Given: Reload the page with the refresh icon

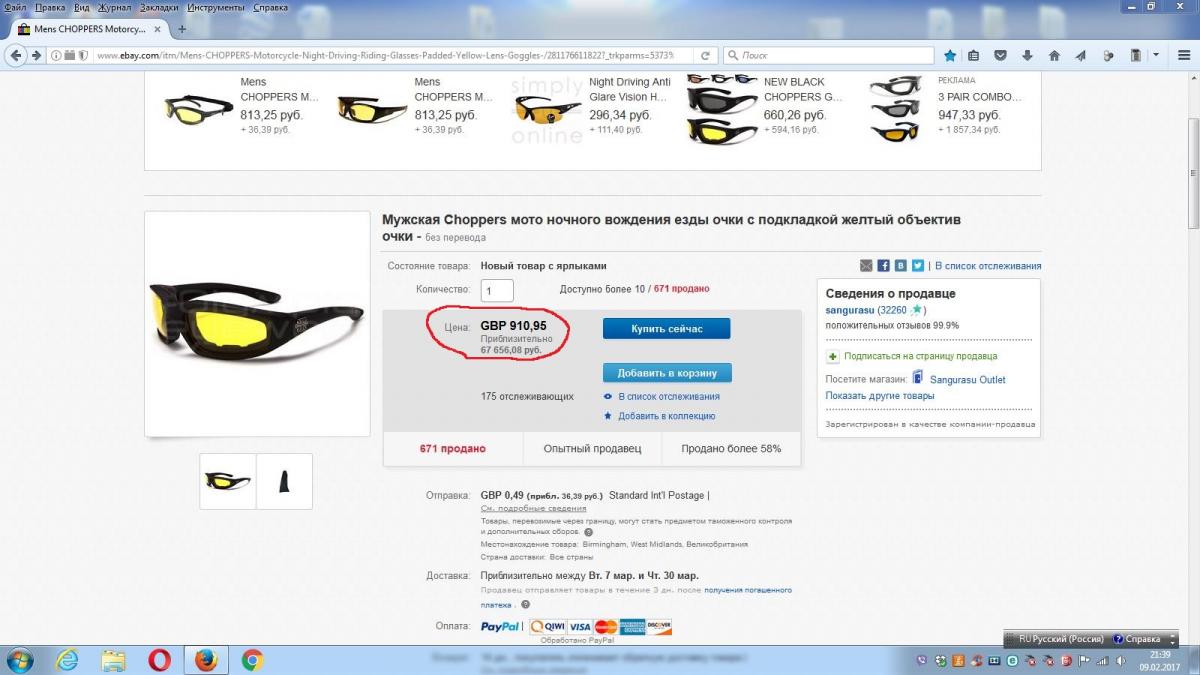Looking at the screenshot, I should [705, 55].
